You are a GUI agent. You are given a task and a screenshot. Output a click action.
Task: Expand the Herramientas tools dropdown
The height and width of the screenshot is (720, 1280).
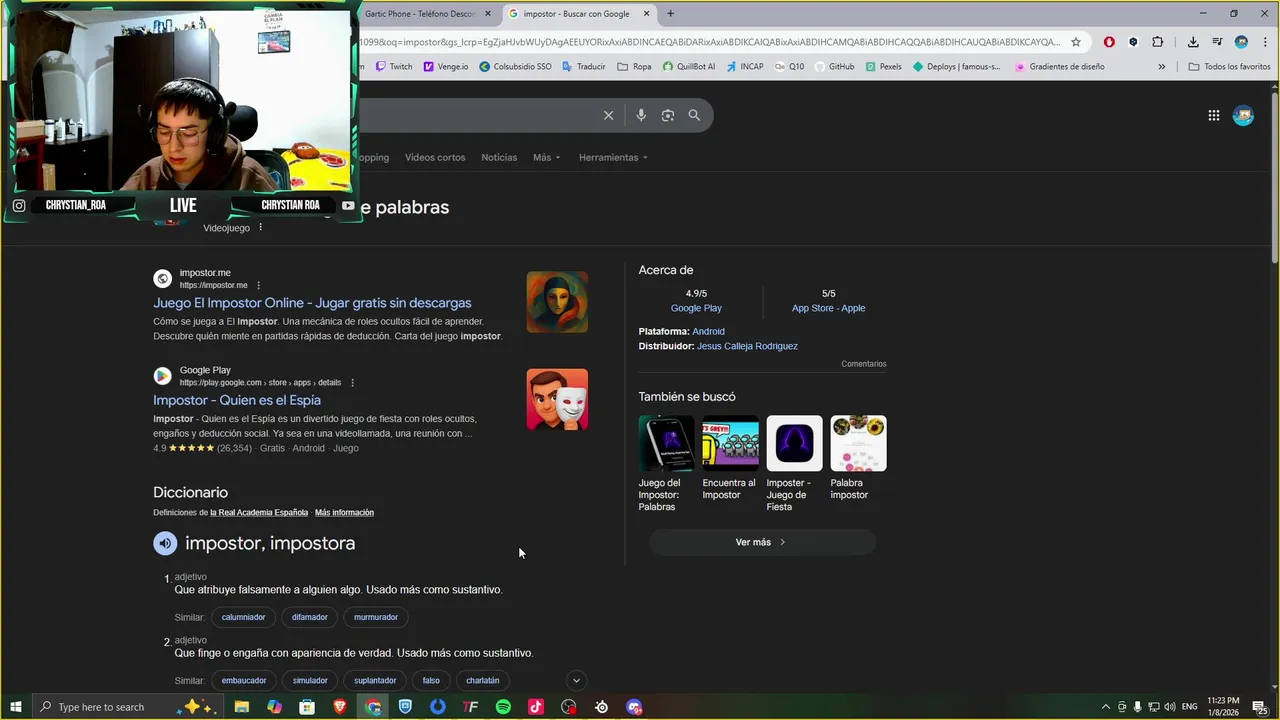click(613, 158)
